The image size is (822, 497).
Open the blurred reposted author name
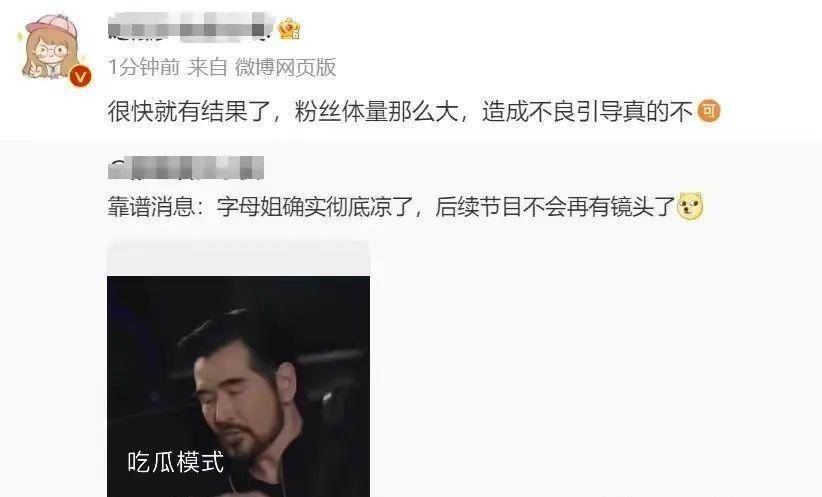pyautogui.click(x=186, y=169)
